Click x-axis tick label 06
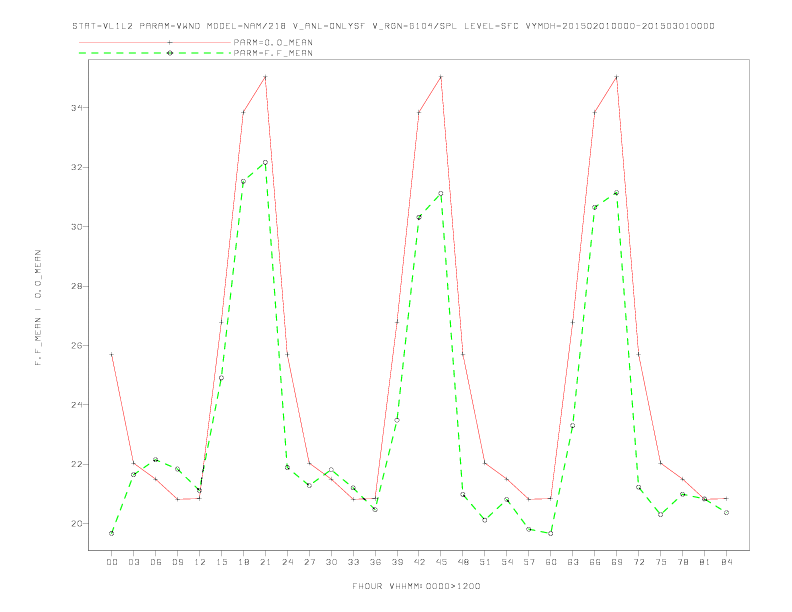This screenshot has width=792, height=612. coord(156,562)
